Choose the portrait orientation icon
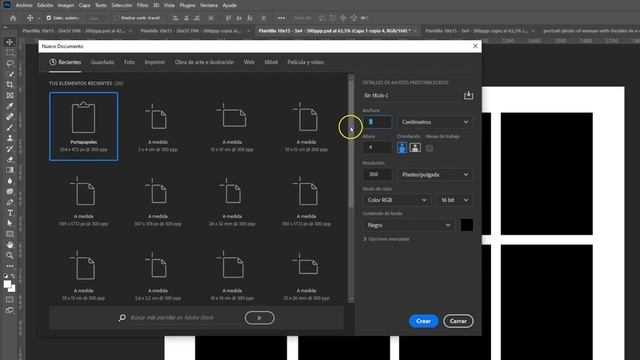This screenshot has width=640, height=360. pos(402,148)
